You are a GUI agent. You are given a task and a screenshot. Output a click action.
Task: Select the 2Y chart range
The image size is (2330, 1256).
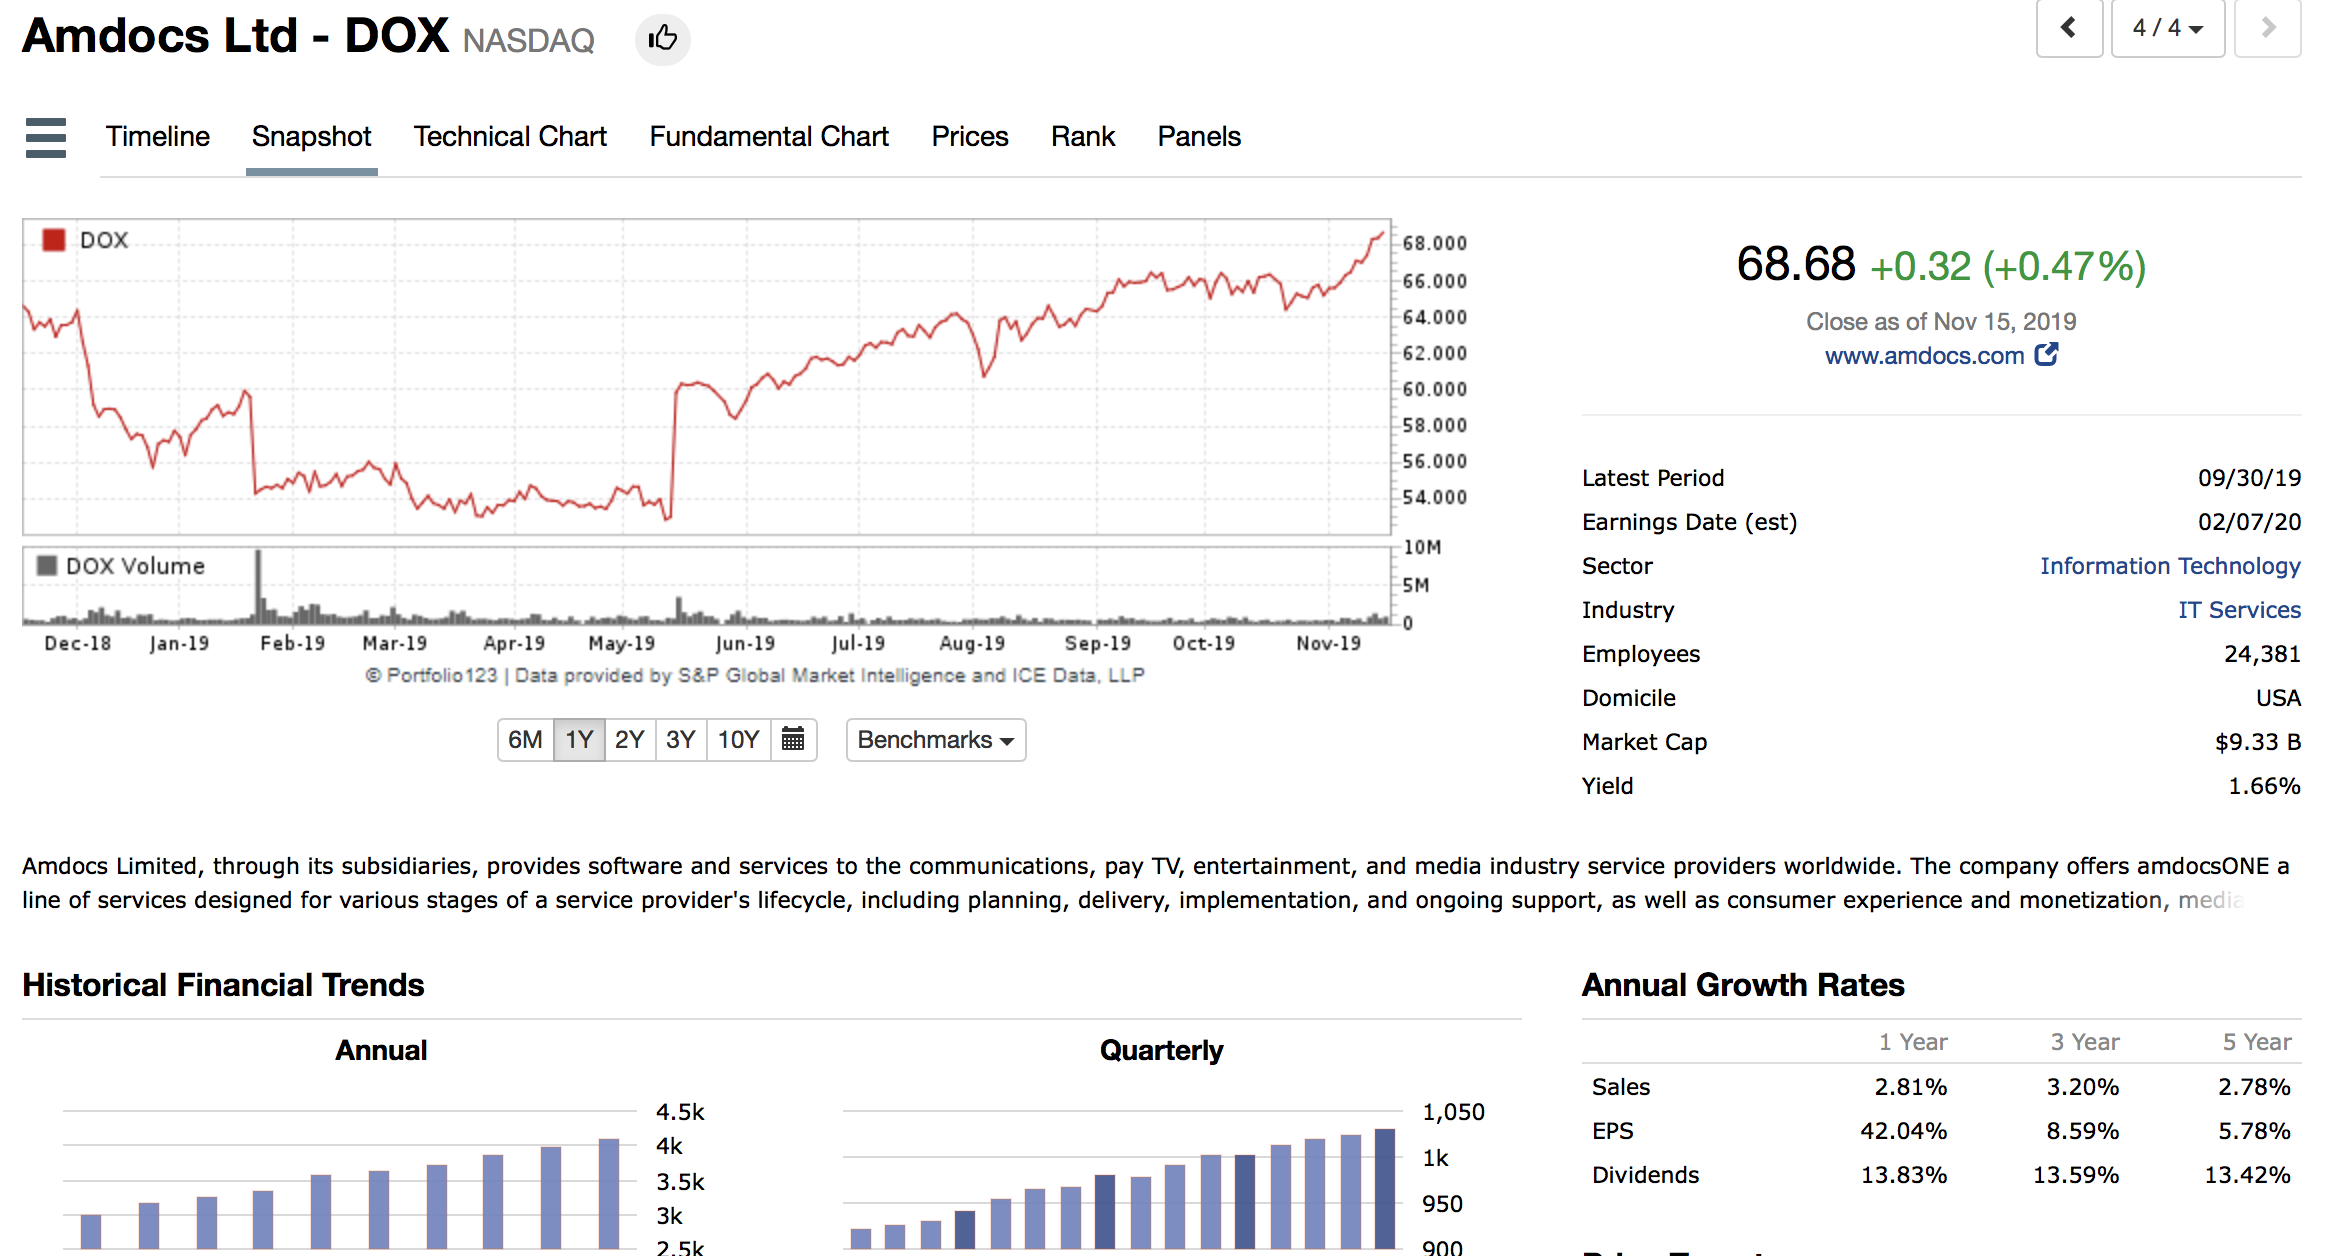[x=629, y=740]
